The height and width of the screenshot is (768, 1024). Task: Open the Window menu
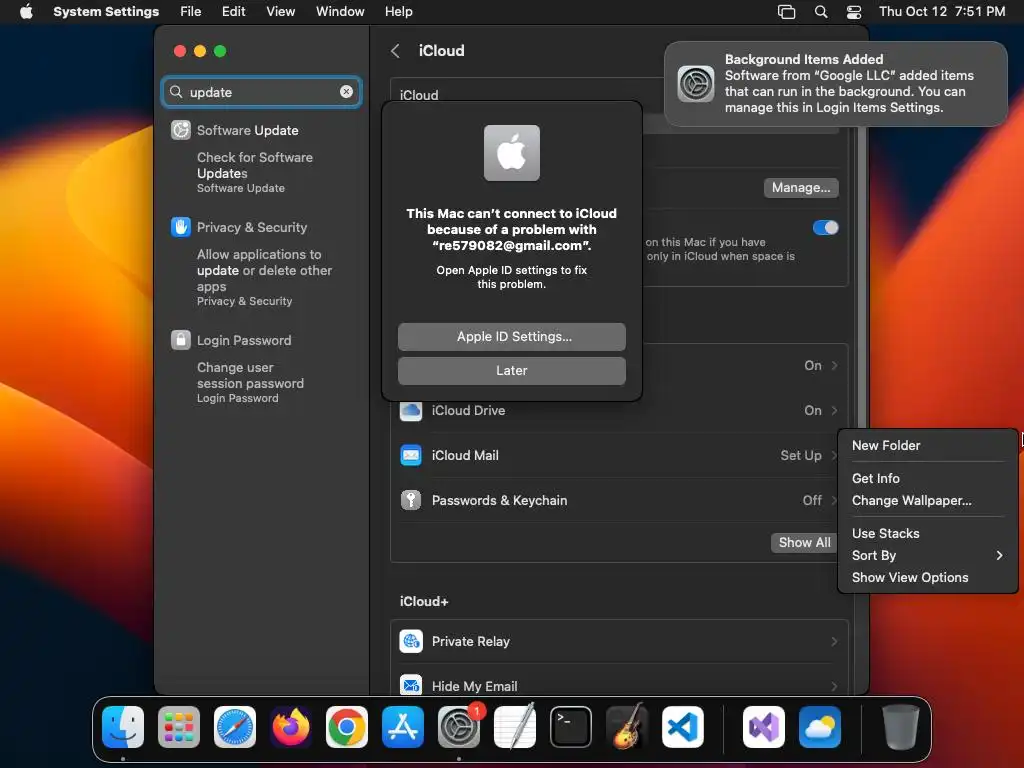point(340,11)
